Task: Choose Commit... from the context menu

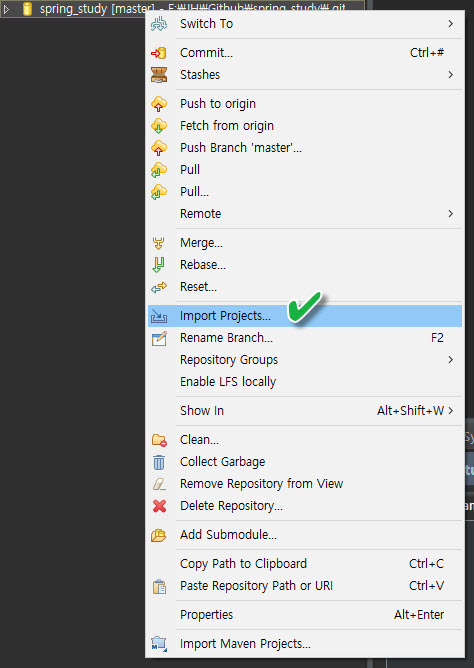Action: point(305,53)
